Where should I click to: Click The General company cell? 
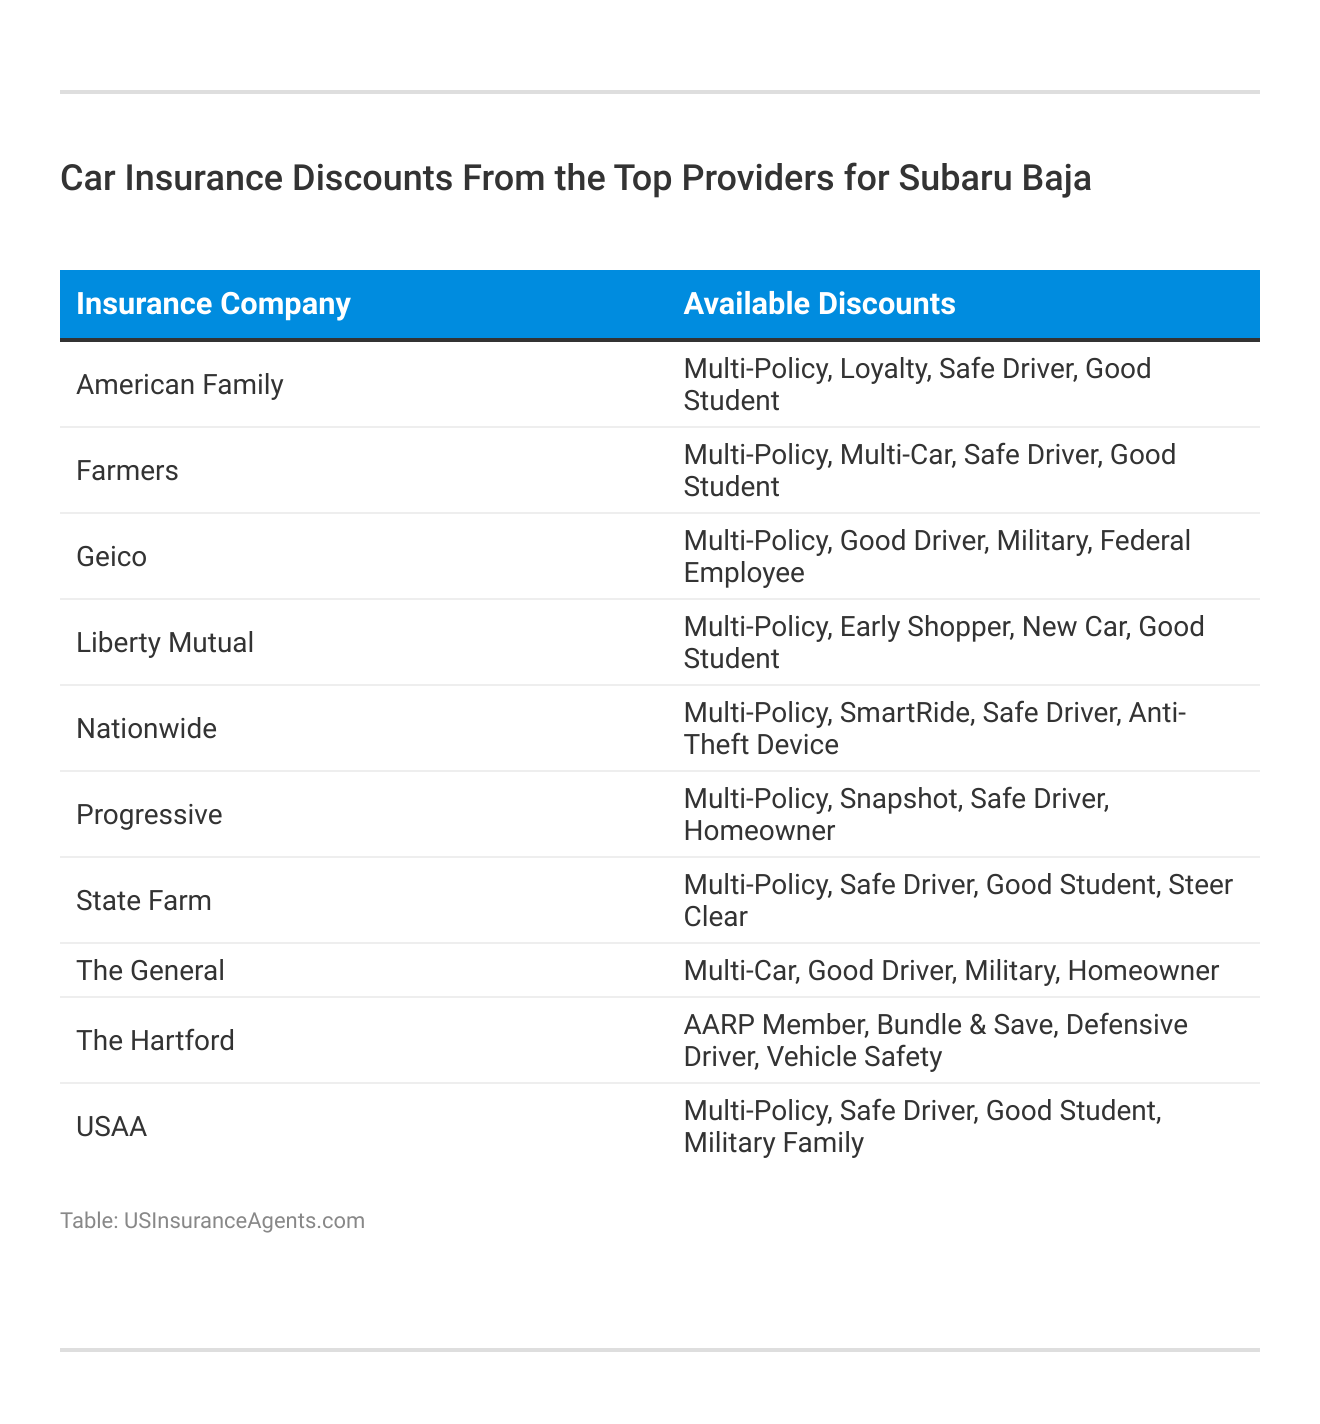pos(150,971)
